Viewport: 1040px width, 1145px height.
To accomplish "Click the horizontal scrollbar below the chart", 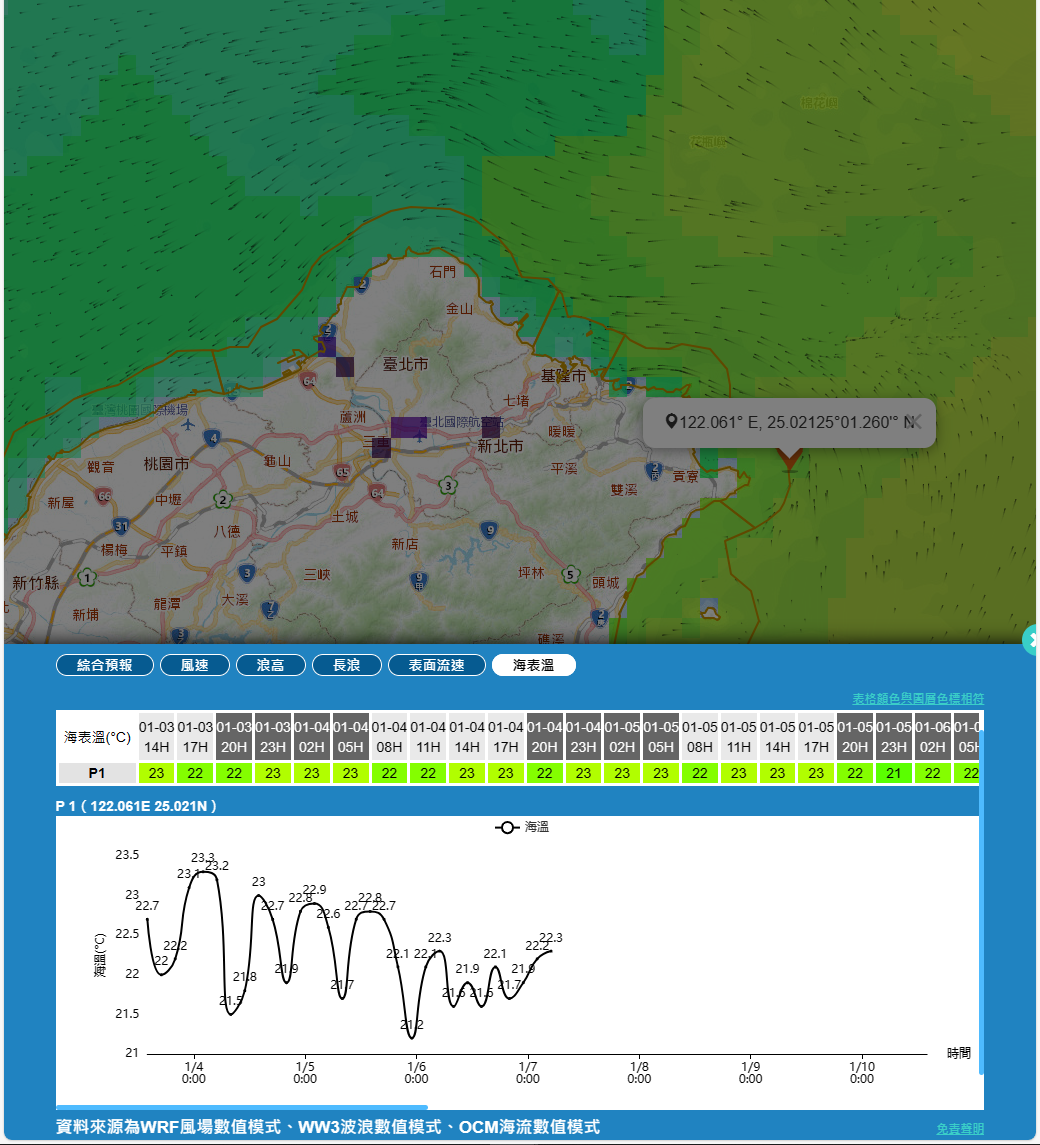I will point(242,1107).
